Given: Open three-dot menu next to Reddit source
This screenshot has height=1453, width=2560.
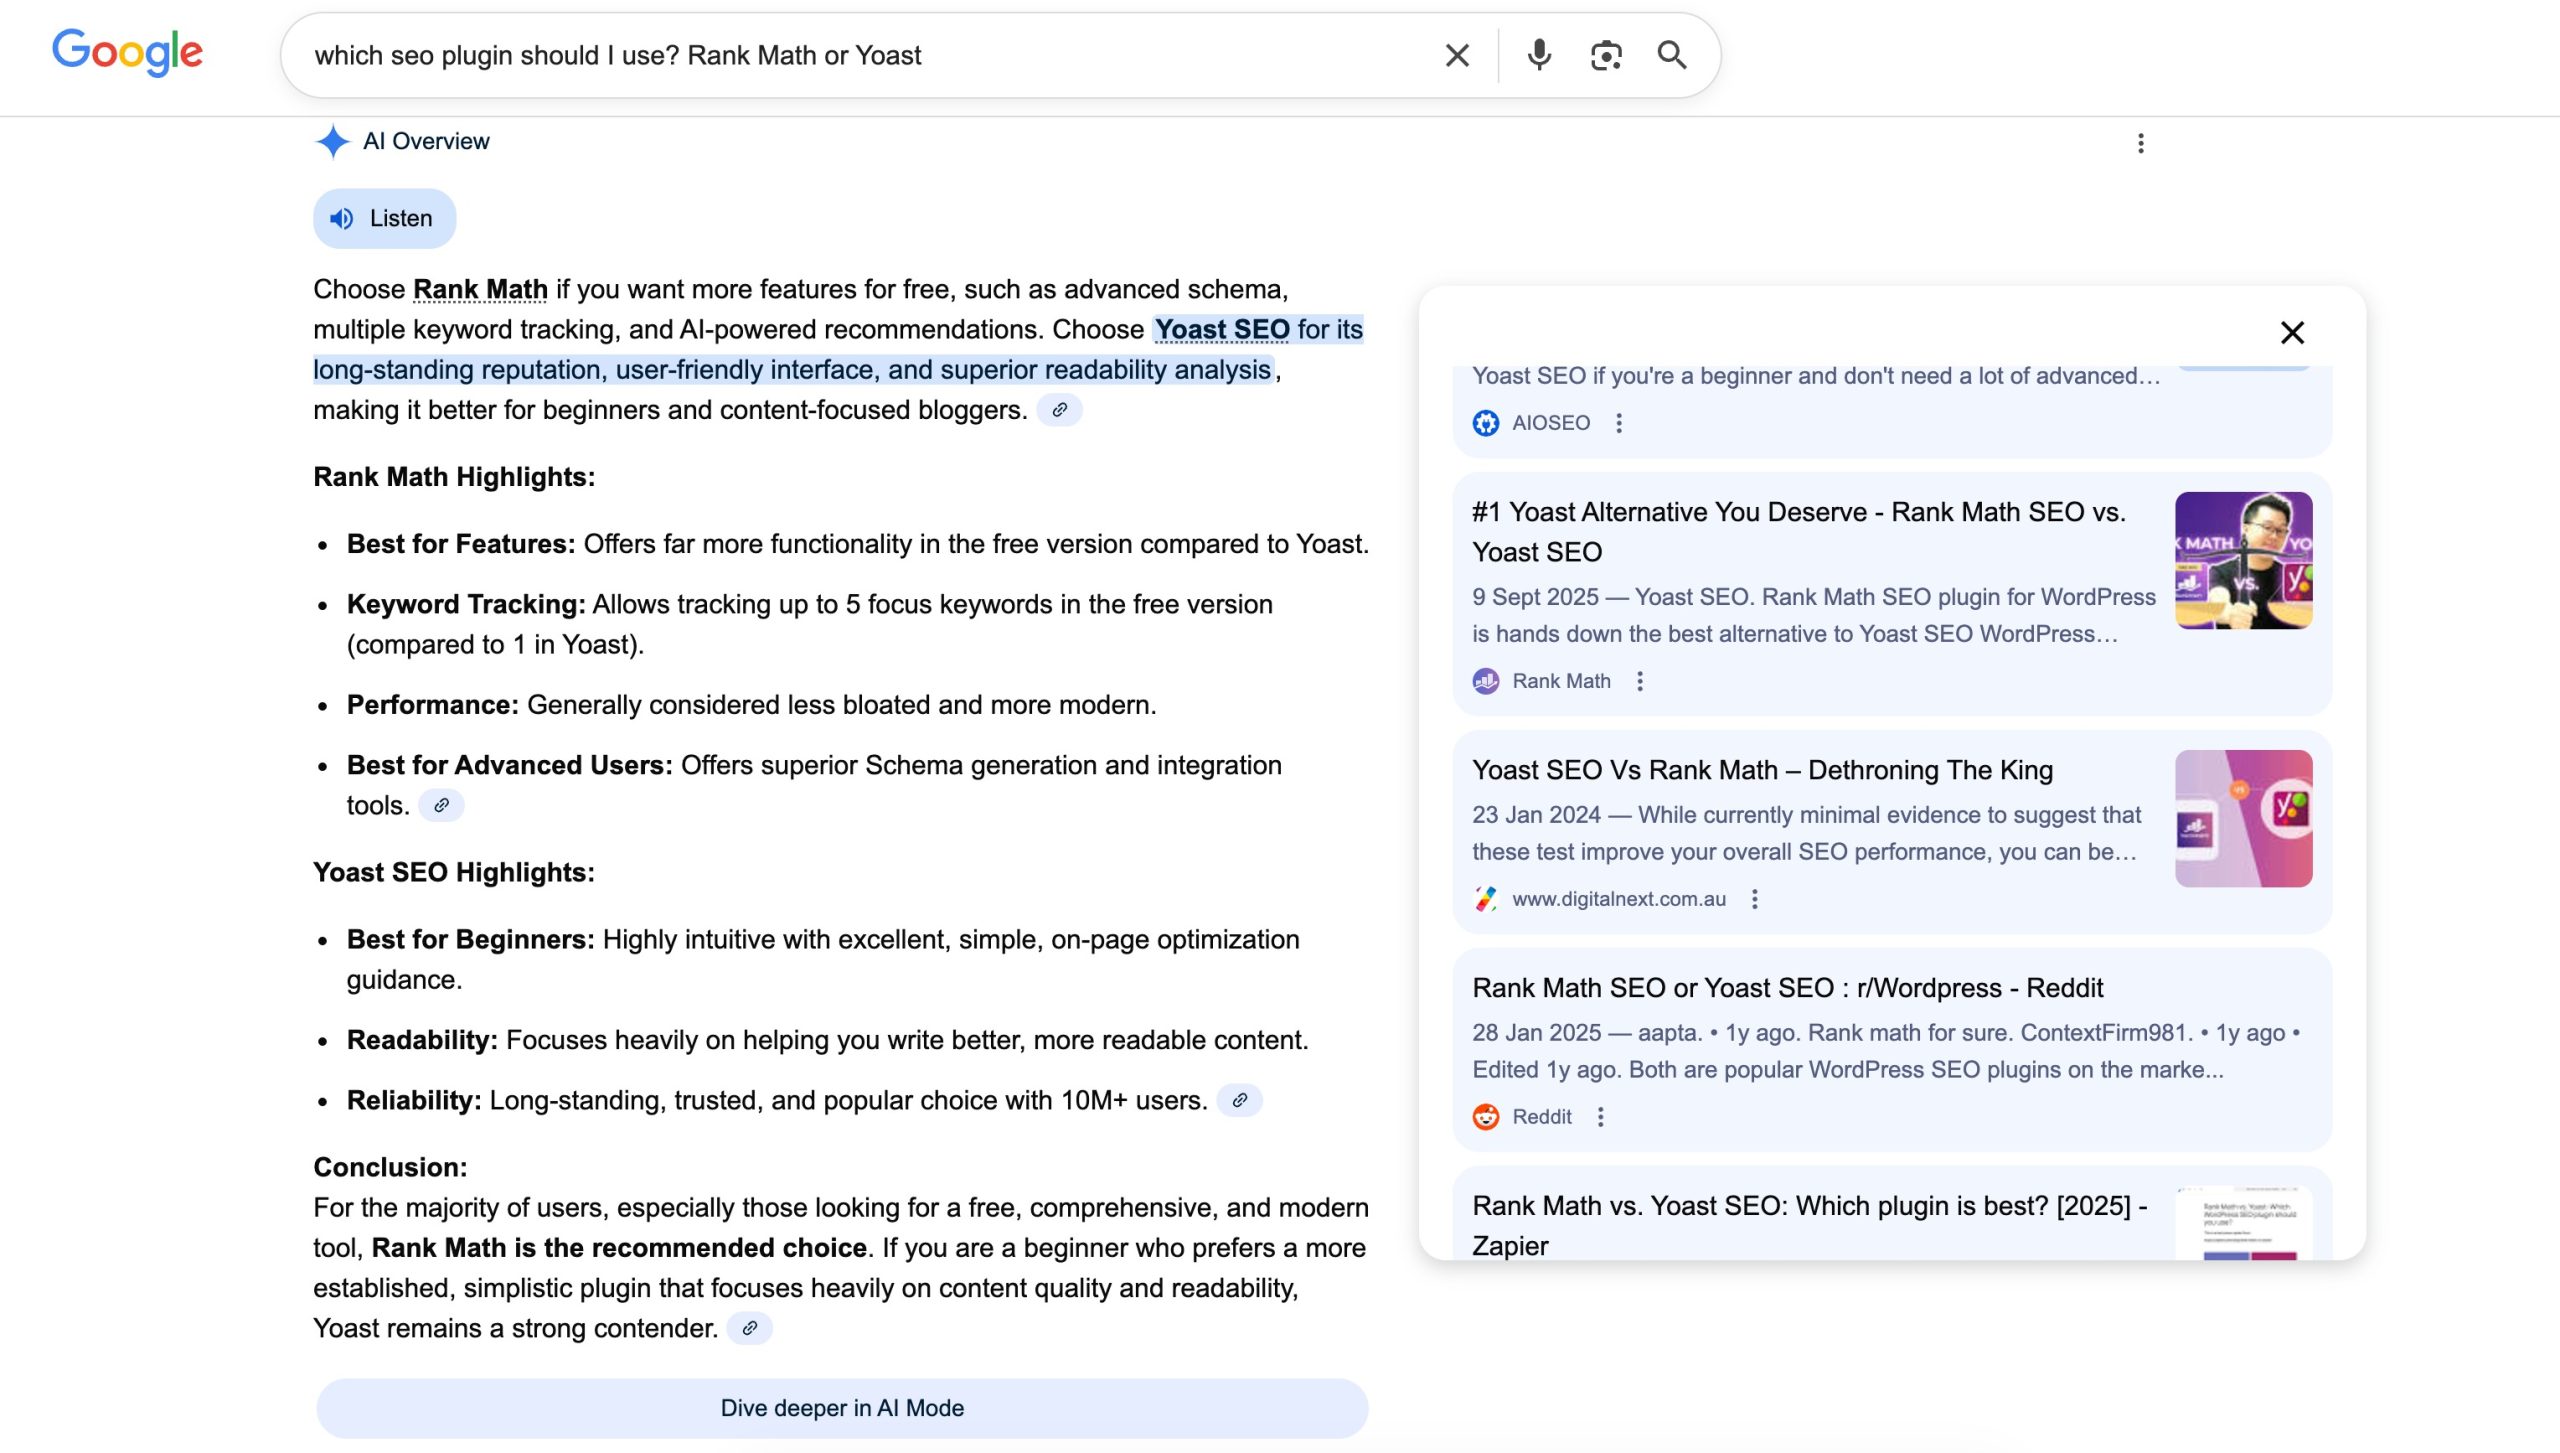Looking at the screenshot, I should (1600, 1117).
